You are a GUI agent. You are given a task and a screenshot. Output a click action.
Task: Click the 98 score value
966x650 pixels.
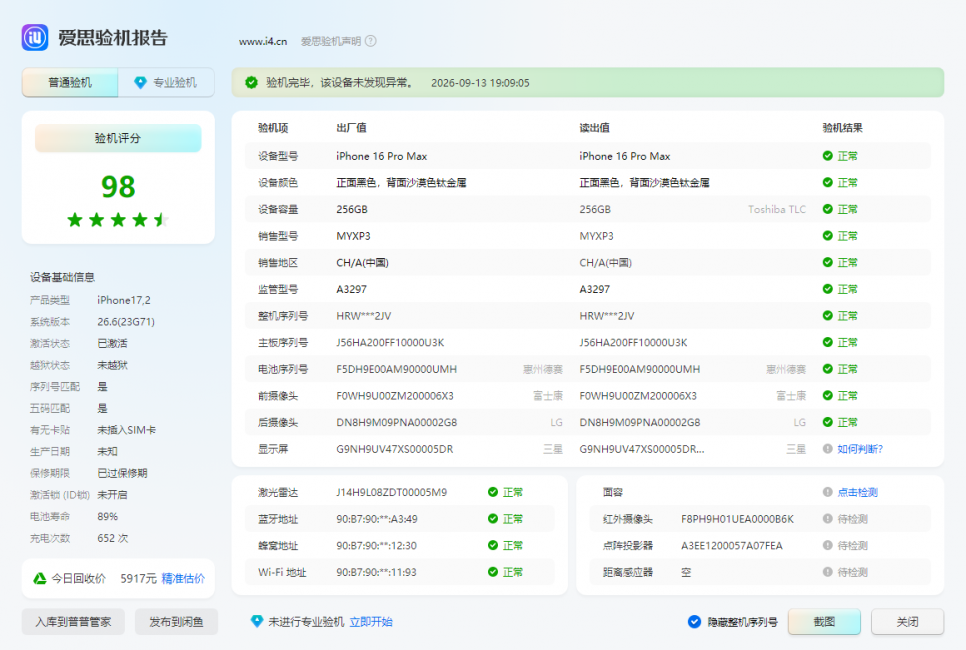click(x=118, y=187)
